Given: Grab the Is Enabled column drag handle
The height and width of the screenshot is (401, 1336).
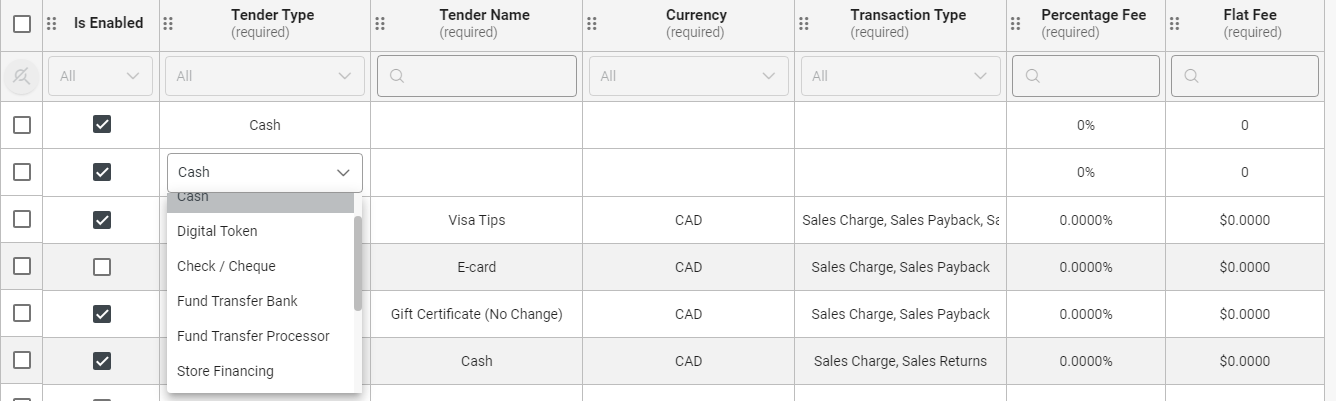Looking at the screenshot, I should tap(52, 24).
